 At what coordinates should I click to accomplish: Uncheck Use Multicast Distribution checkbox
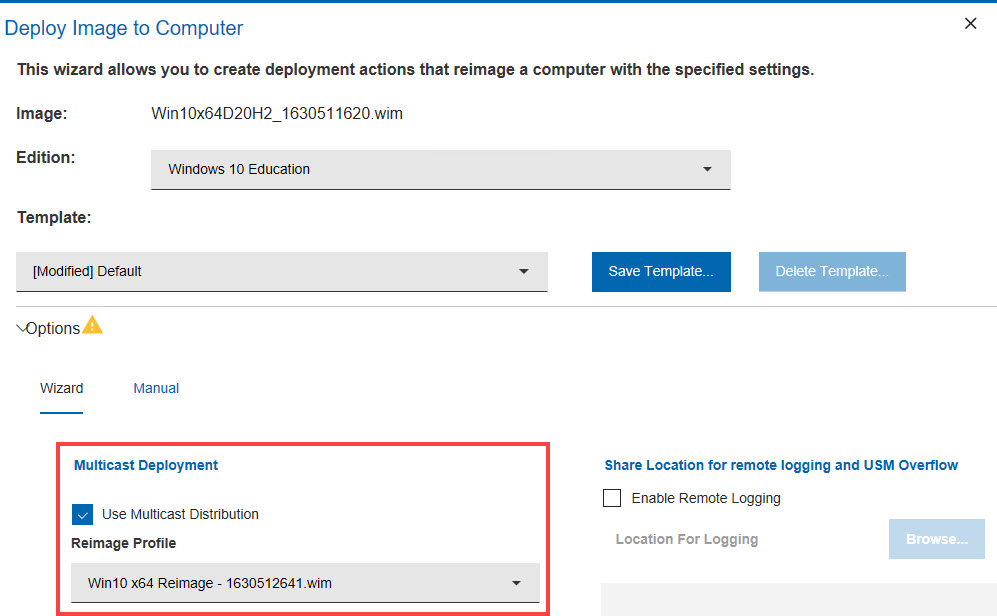[82, 515]
